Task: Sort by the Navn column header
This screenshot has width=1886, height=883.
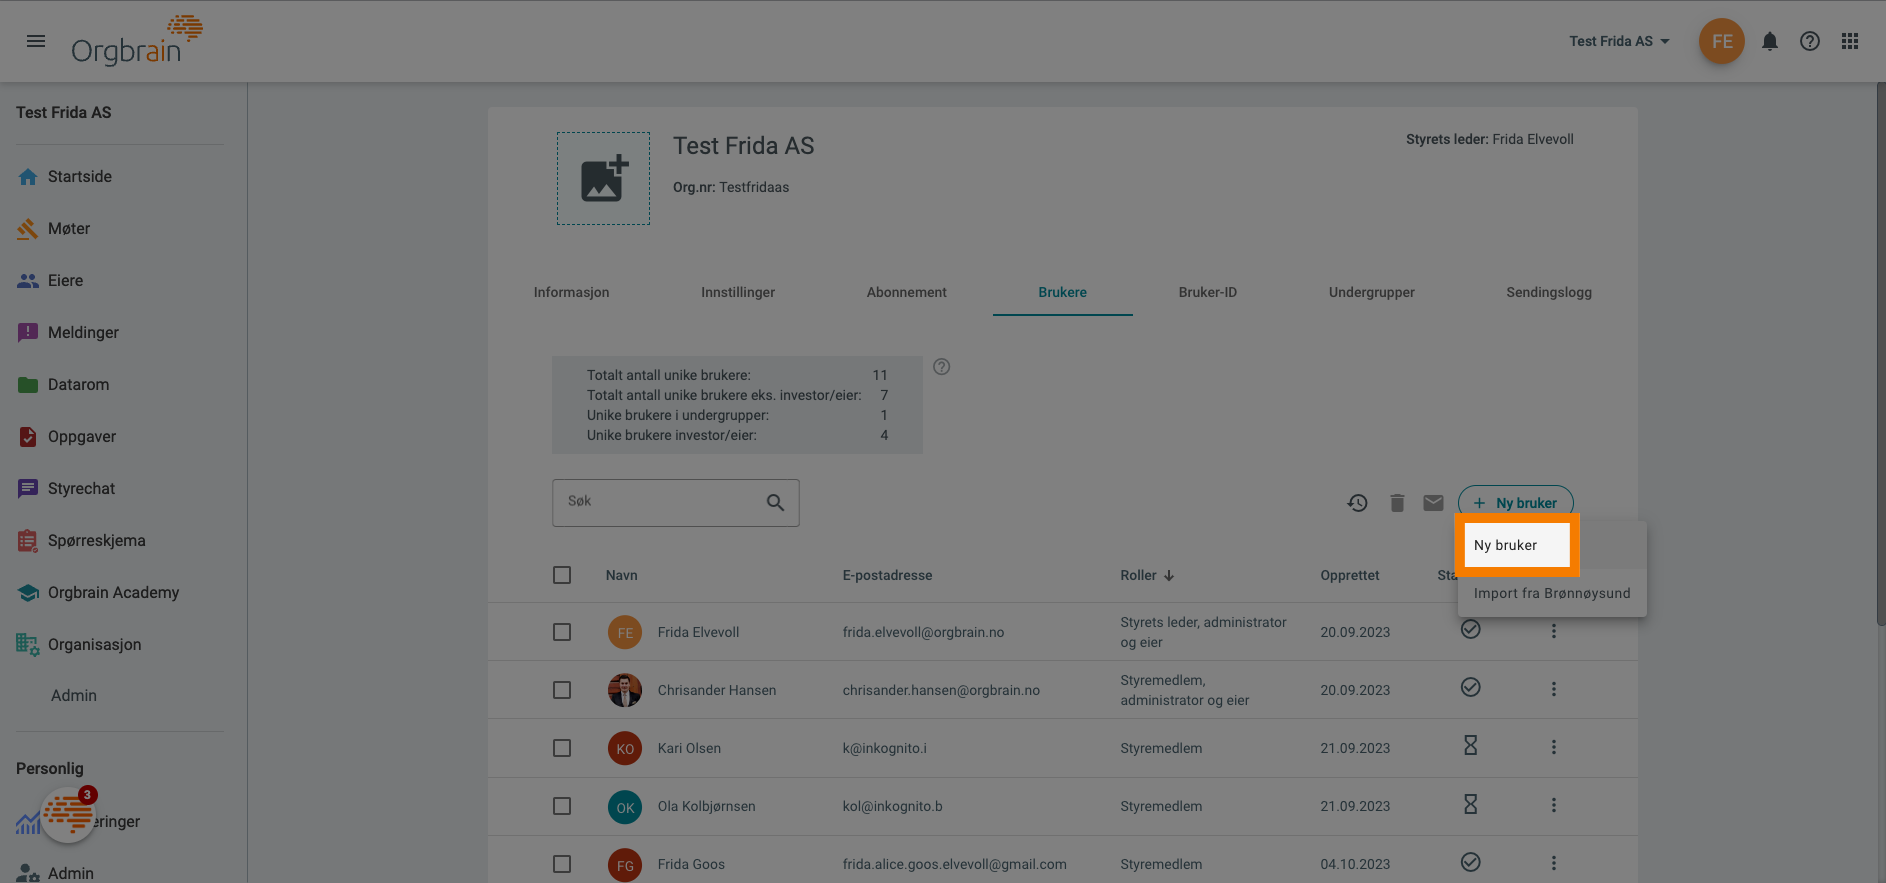Action: [x=621, y=575]
